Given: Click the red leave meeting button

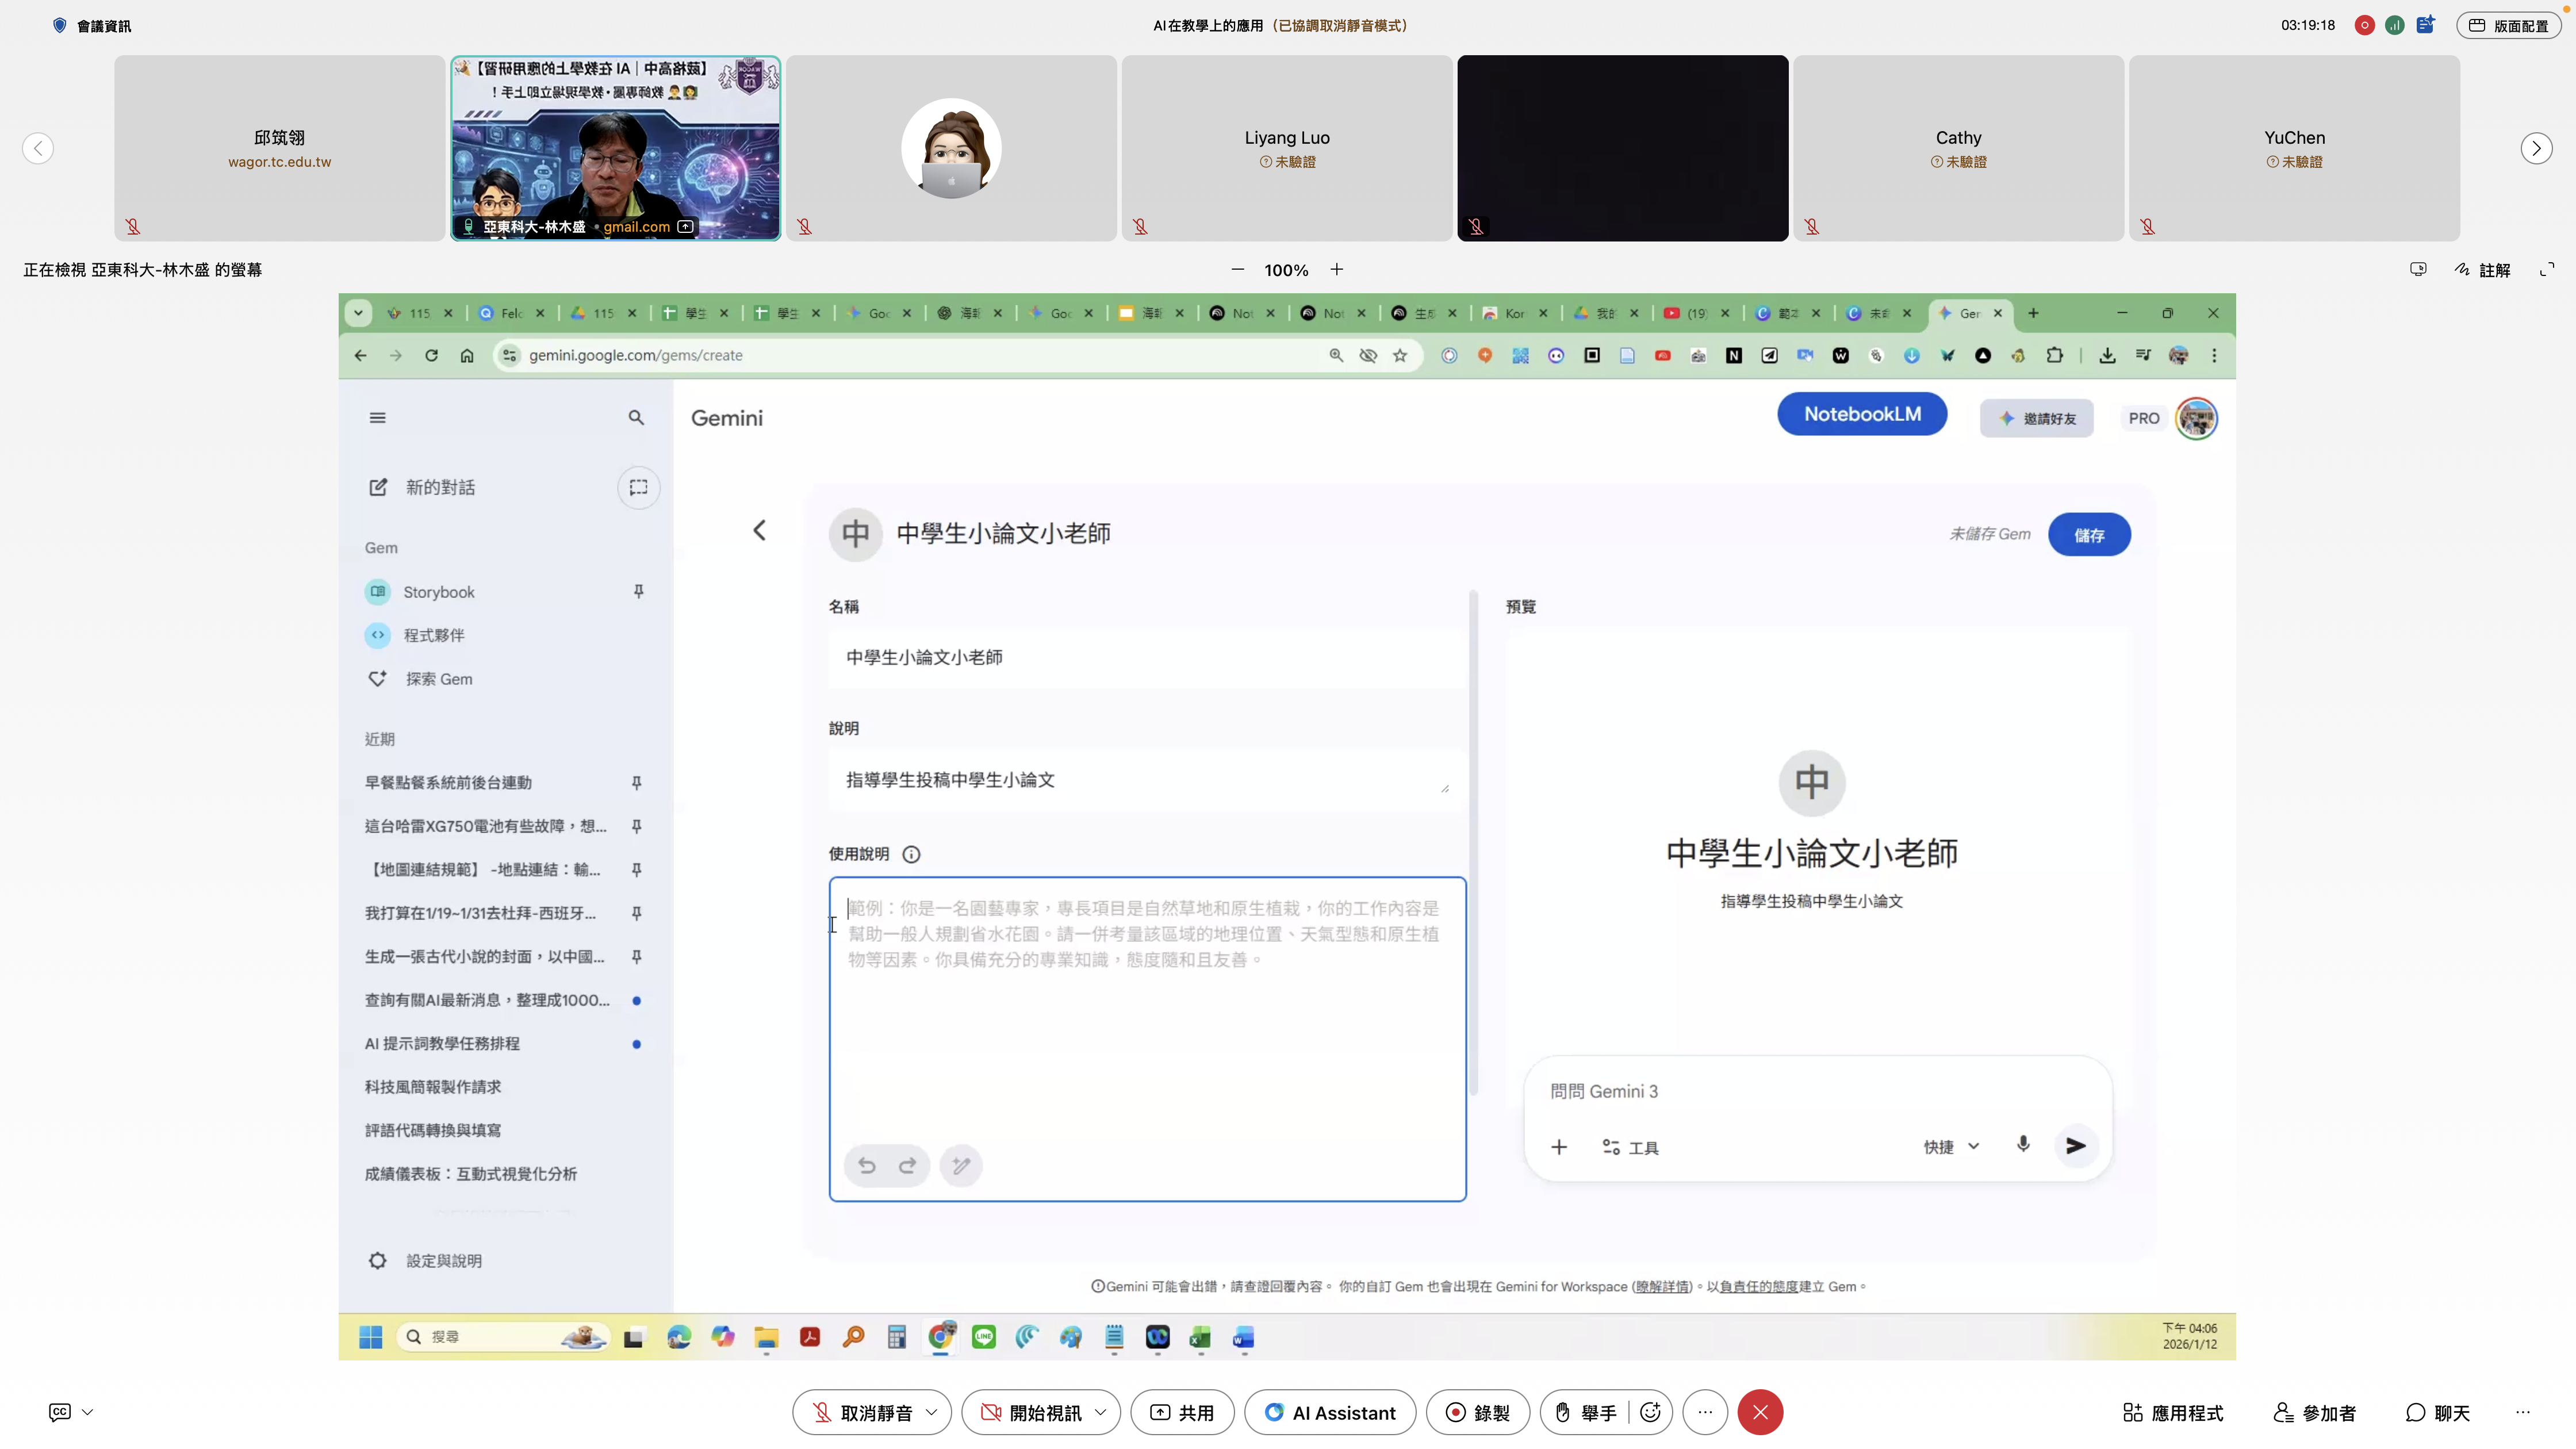Looking at the screenshot, I should 1760,1412.
